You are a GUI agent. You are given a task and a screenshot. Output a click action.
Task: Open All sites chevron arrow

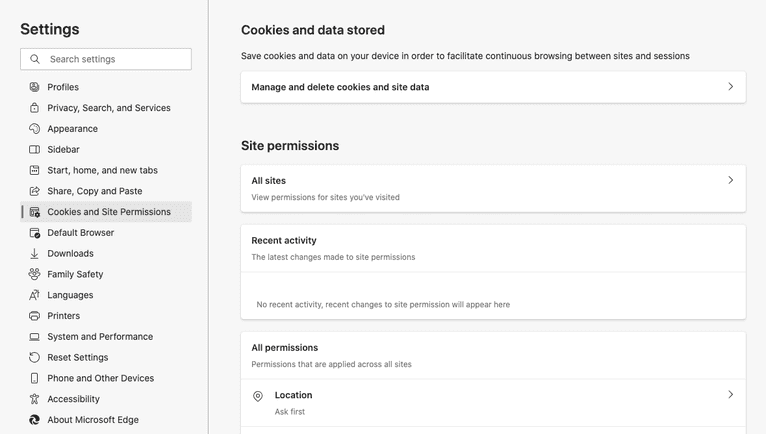pyautogui.click(x=730, y=181)
